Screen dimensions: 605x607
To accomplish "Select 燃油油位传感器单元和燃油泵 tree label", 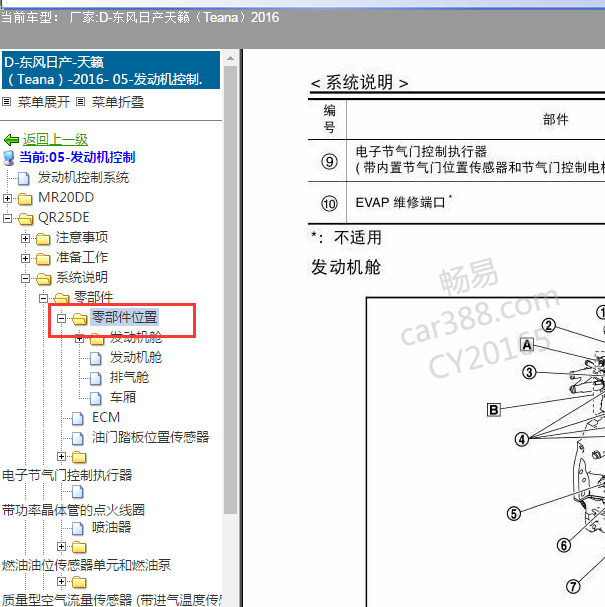I will coord(86,565).
